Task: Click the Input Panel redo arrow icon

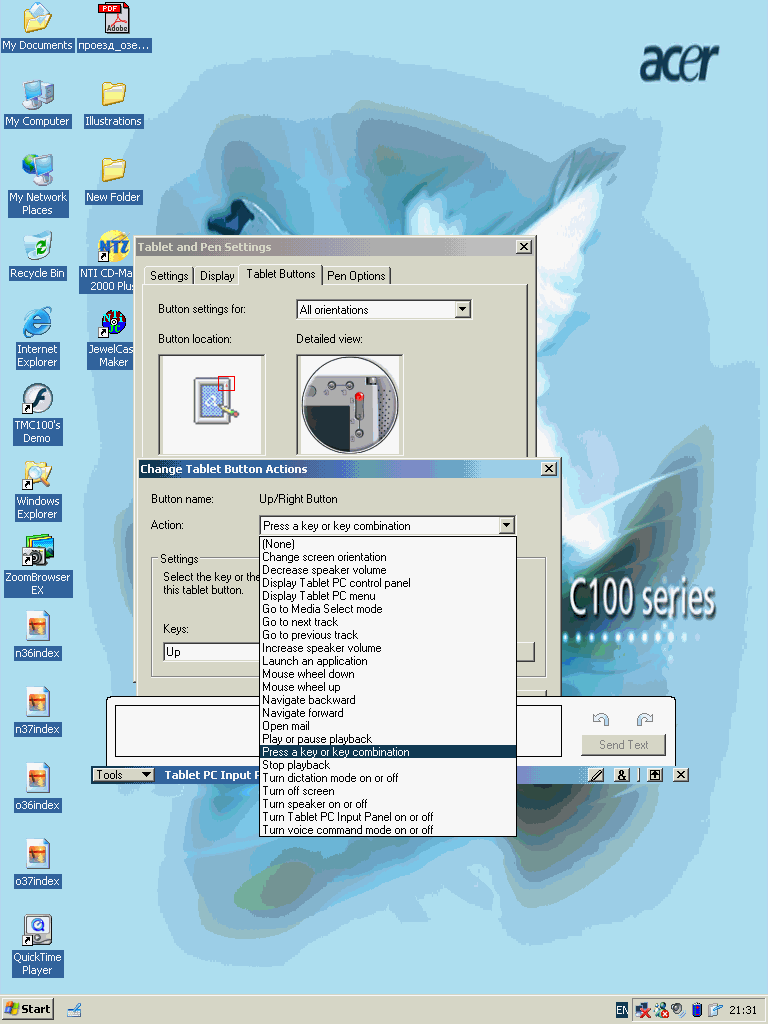Action: click(x=645, y=719)
